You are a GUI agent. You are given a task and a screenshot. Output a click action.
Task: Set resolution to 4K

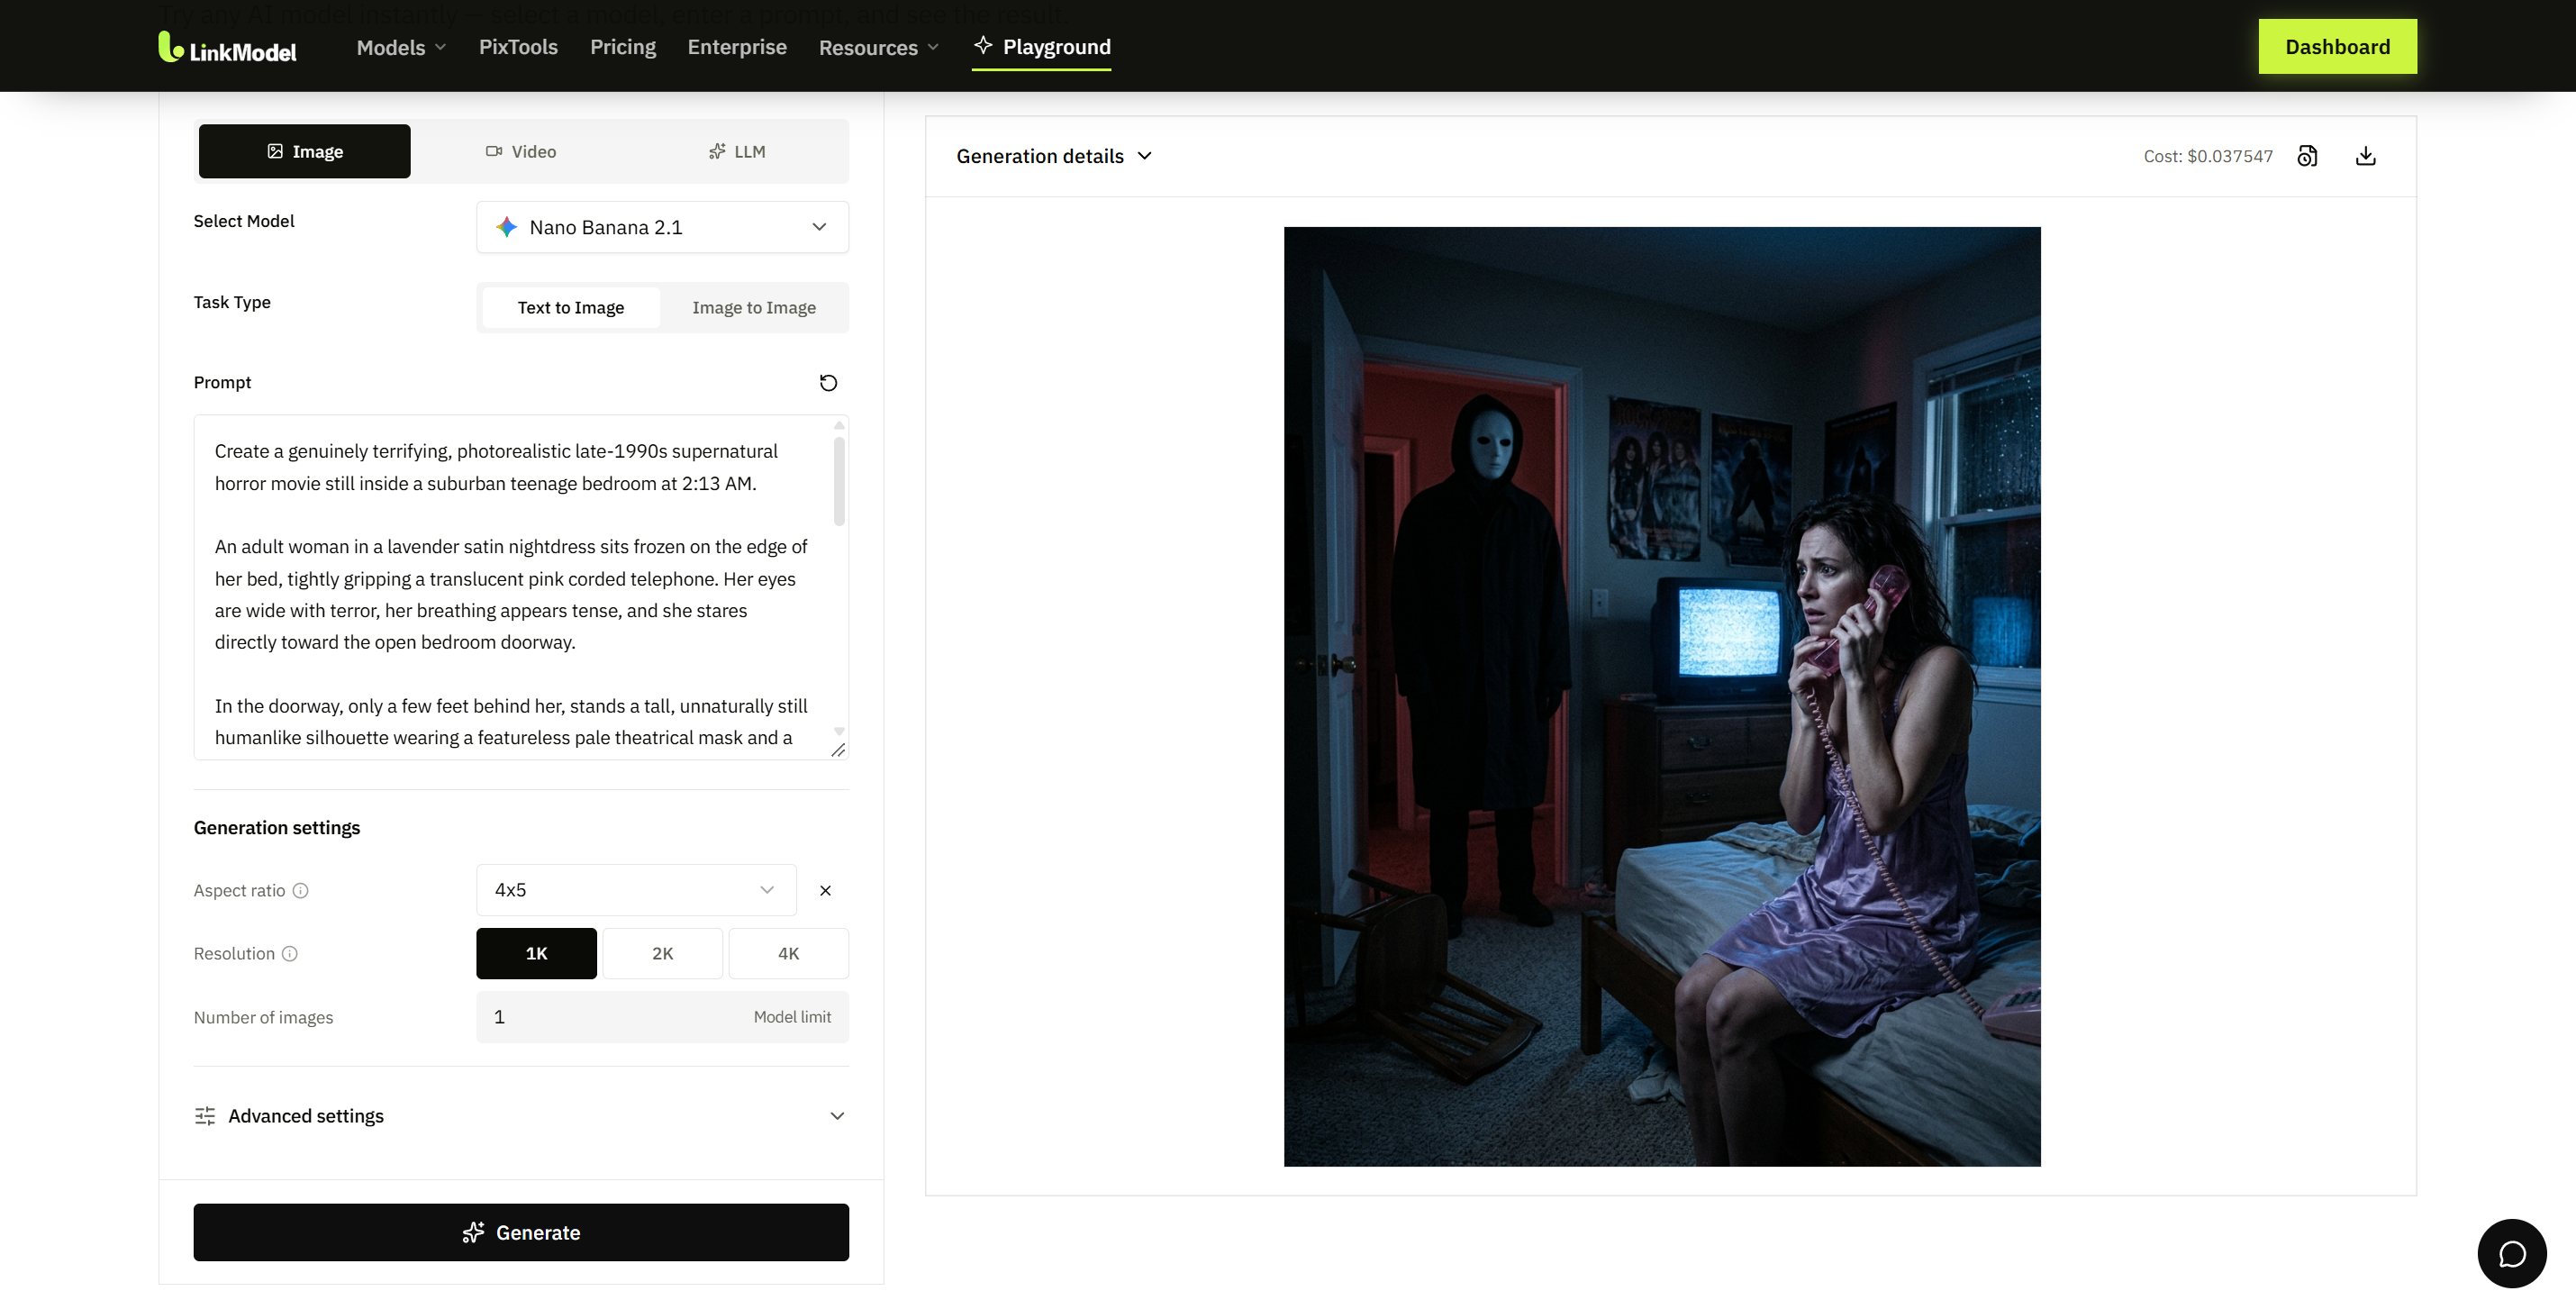click(x=788, y=953)
